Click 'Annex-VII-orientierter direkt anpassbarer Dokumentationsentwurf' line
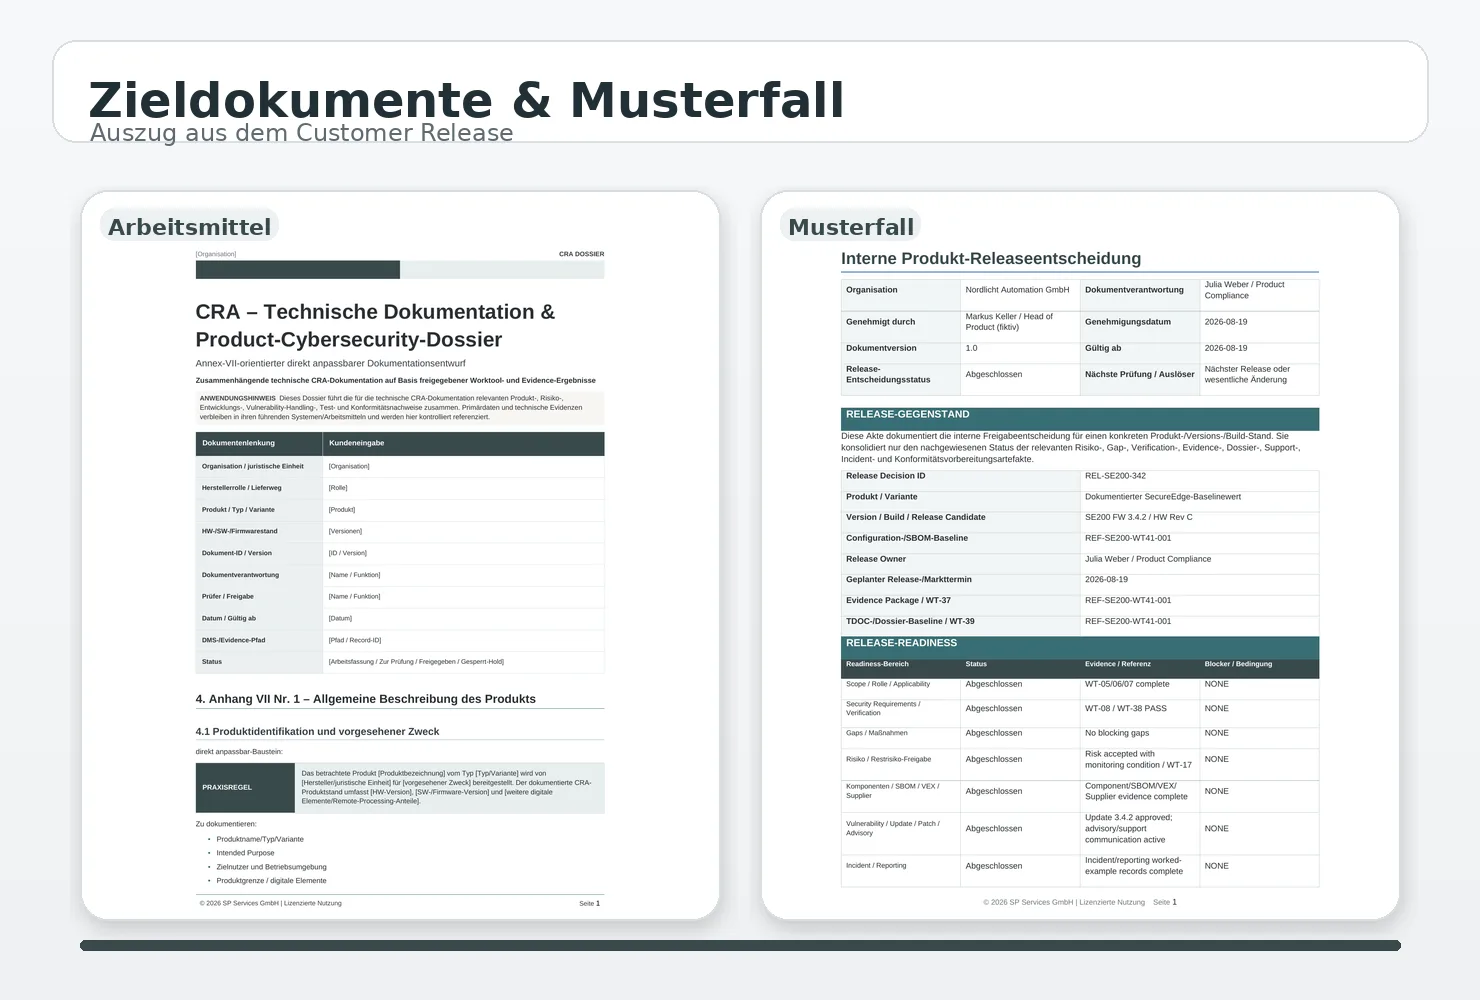This screenshot has width=1480, height=1000. click(331, 363)
